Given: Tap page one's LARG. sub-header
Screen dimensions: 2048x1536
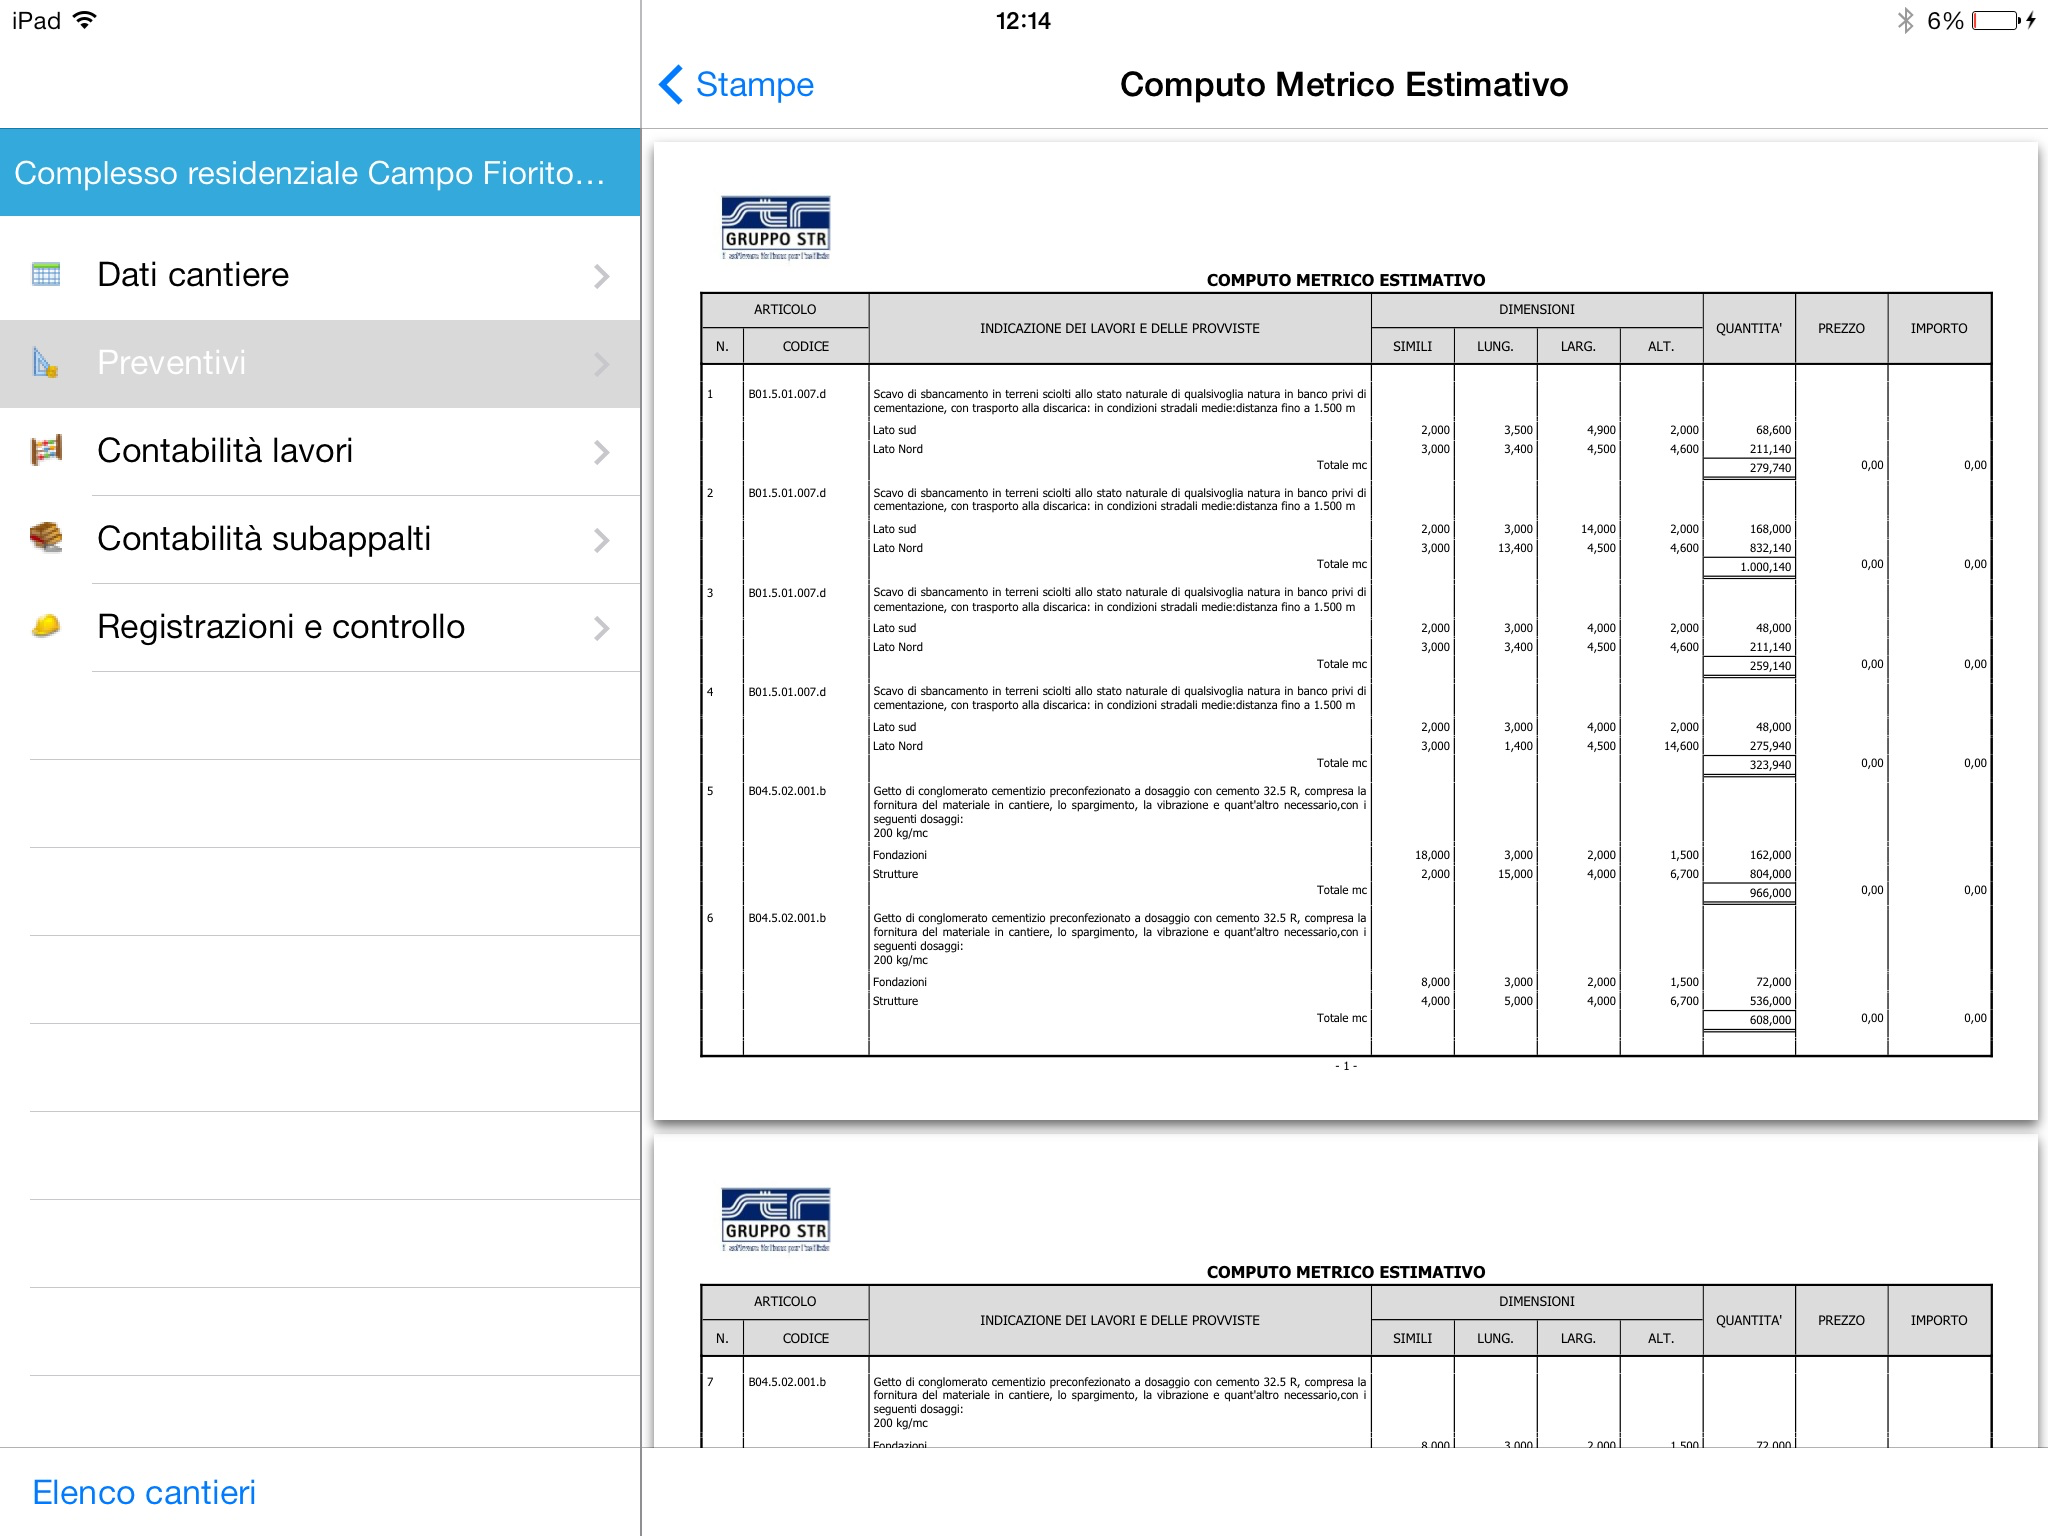Looking at the screenshot, I should click(x=1578, y=346).
